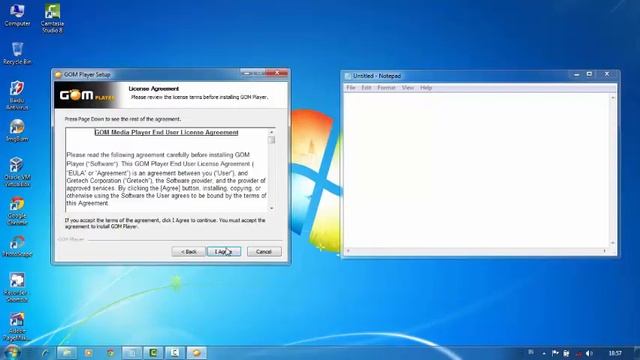Click Show desktop strip at taskbar end
Image resolution: width=640 pixels, height=360 pixels.
coord(637,353)
